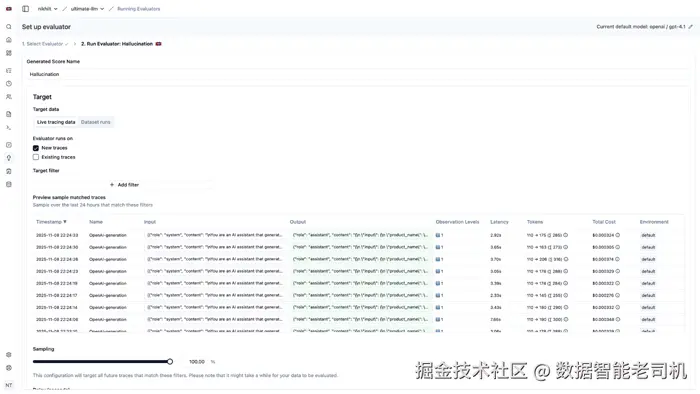Open search from the sidebar magnifier icon
Image resolution: width=700 pixels, height=394 pixels.
coord(8,27)
